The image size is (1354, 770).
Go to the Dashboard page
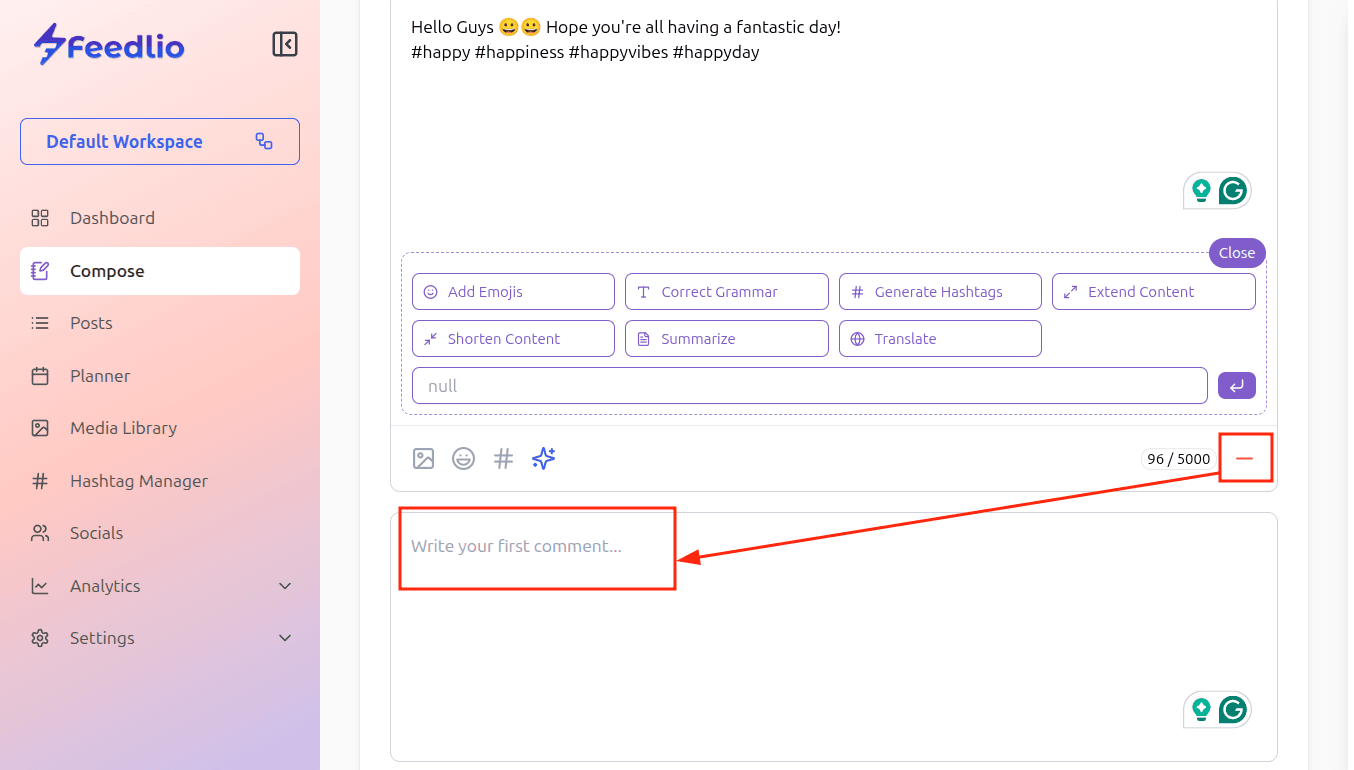click(112, 218)
